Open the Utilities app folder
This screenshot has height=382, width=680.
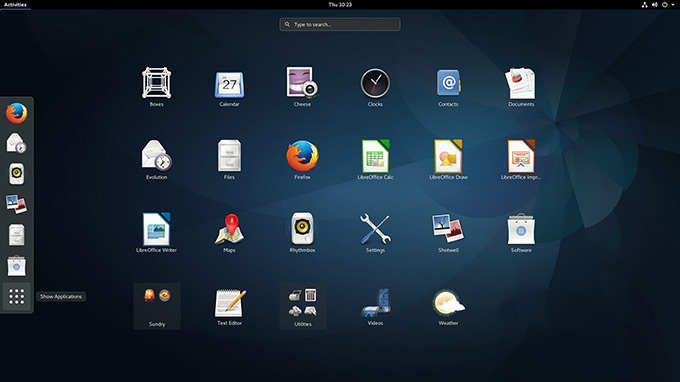pyautogui.click(x=303, y=307)
